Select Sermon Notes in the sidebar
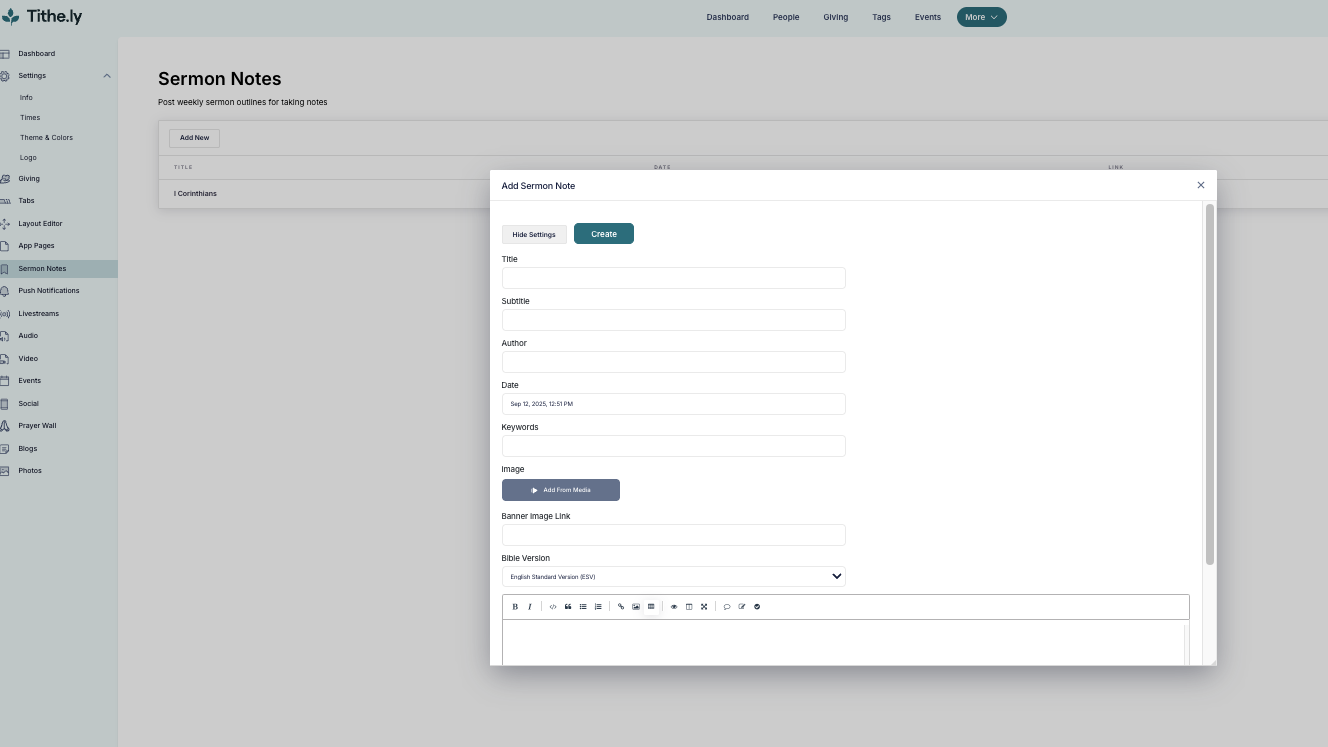Image resolution: width=1328 pixels, height=747 pixels. pos(58,268)
